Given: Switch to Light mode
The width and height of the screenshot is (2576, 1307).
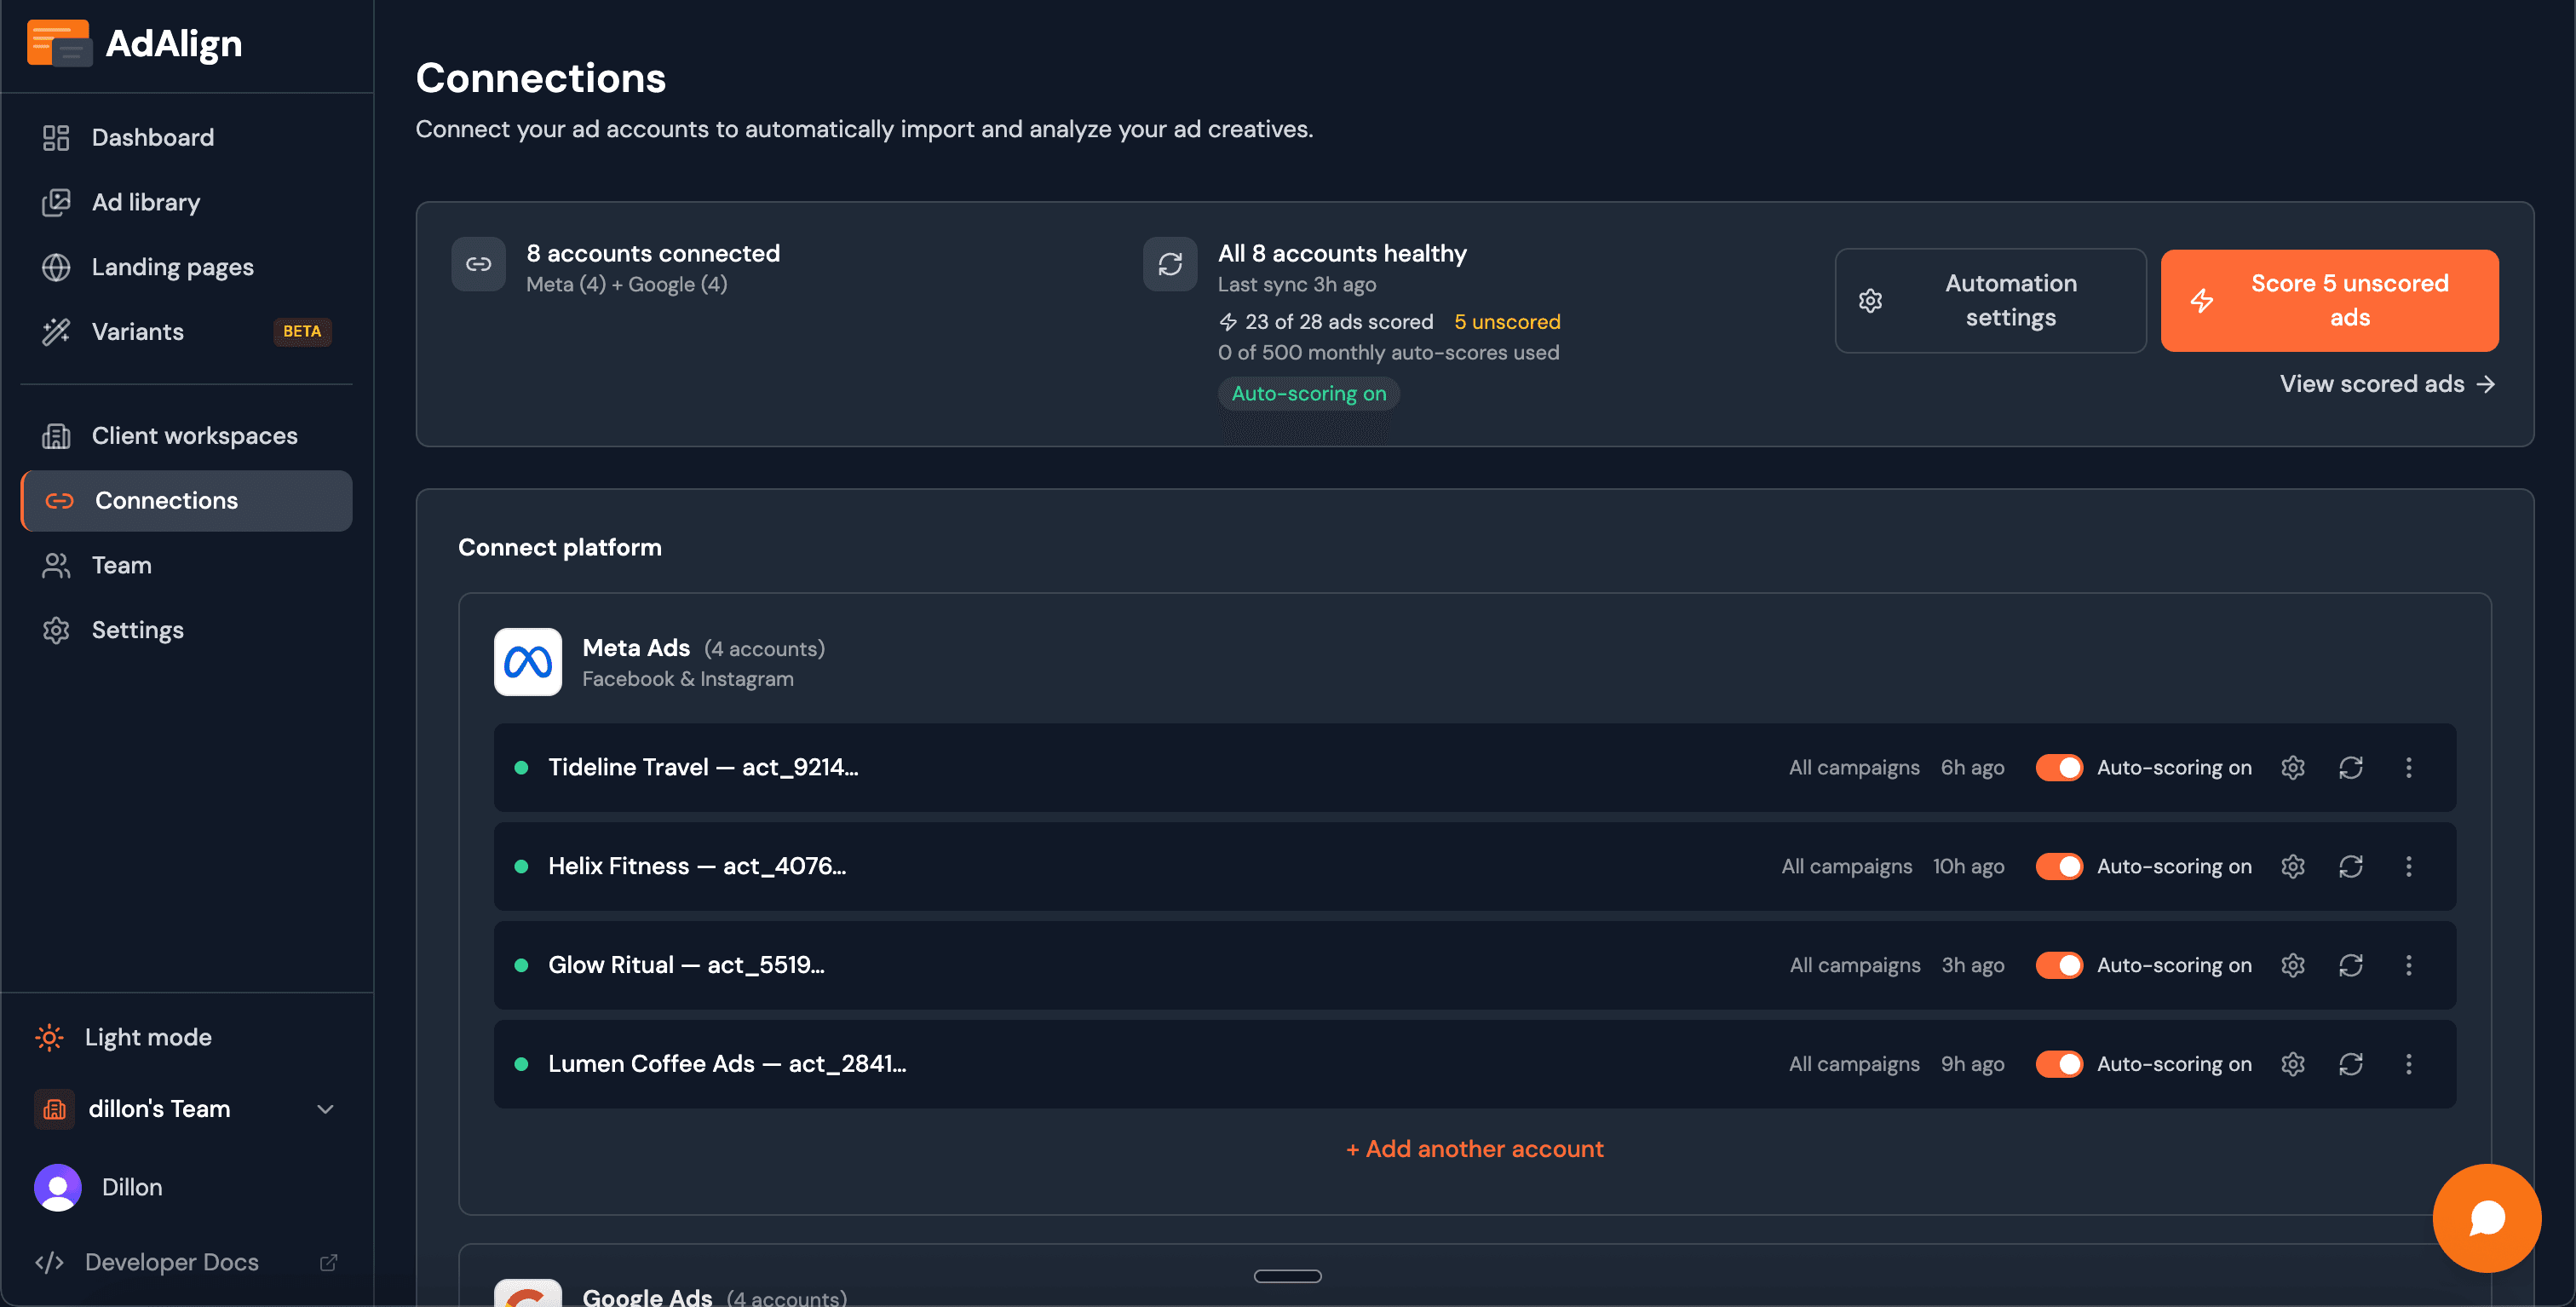Looking at the screenshot, I should 186,1037.
